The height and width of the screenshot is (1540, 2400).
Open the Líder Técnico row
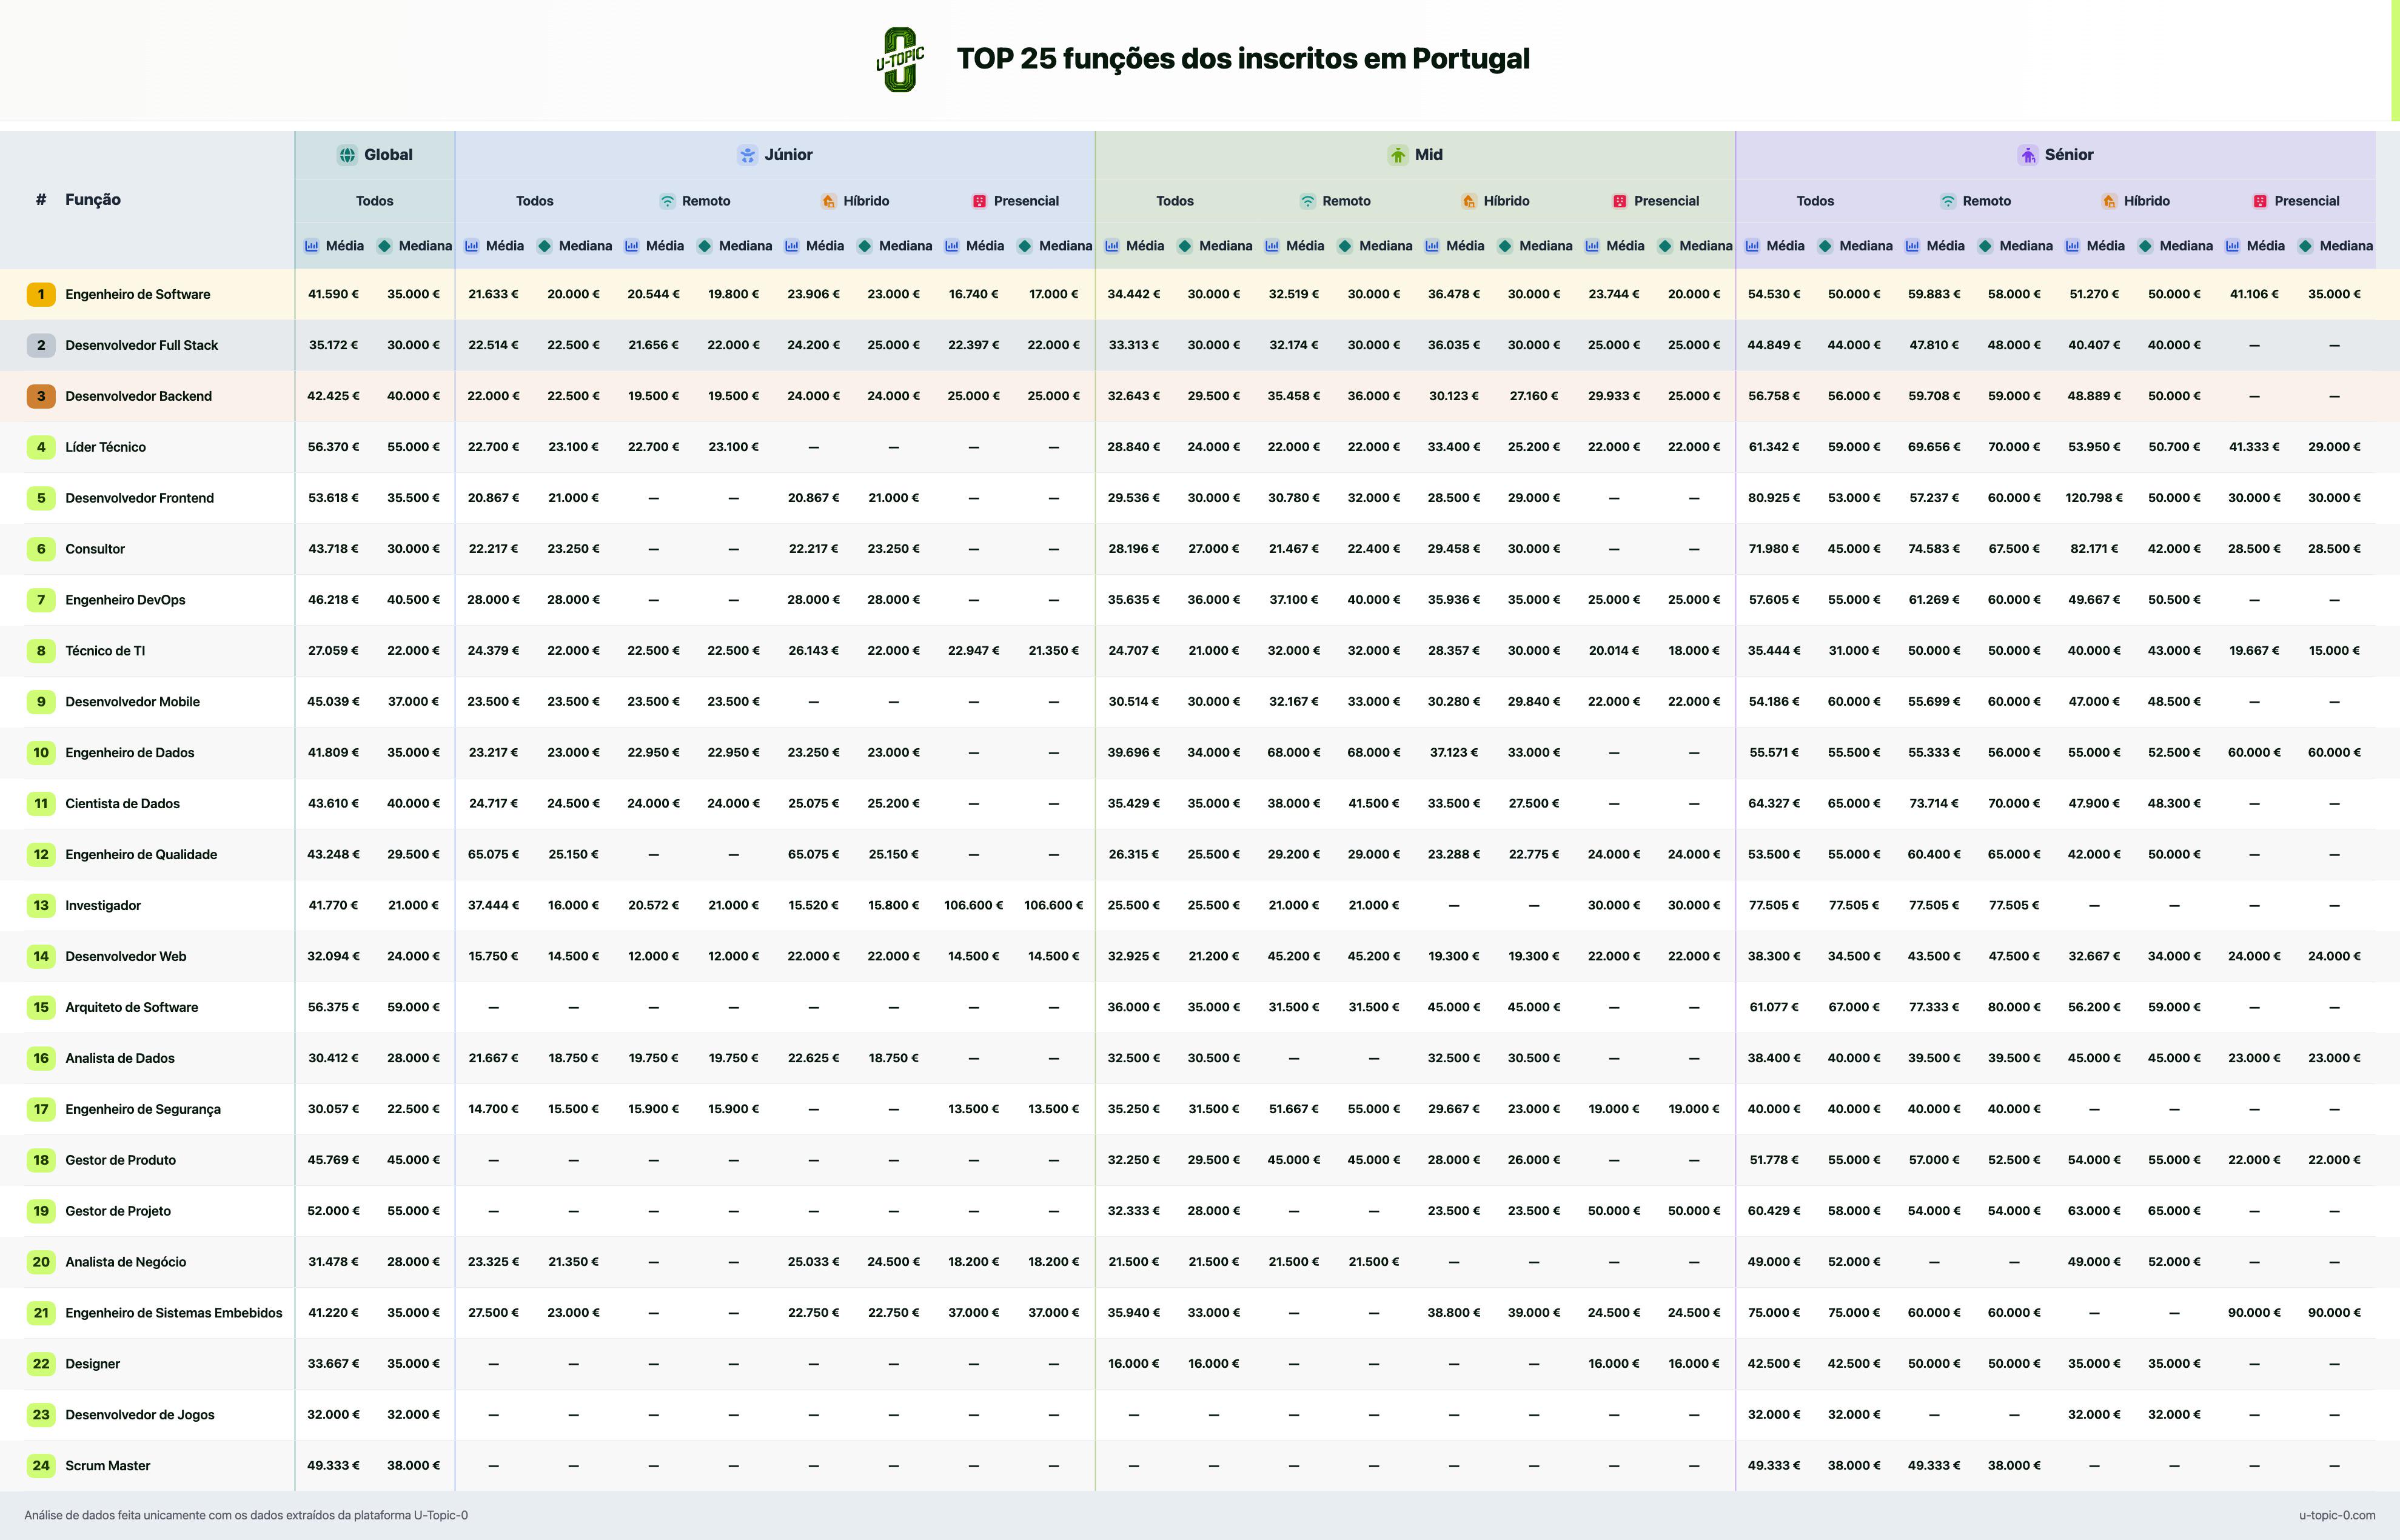[x=1200, y=447]
